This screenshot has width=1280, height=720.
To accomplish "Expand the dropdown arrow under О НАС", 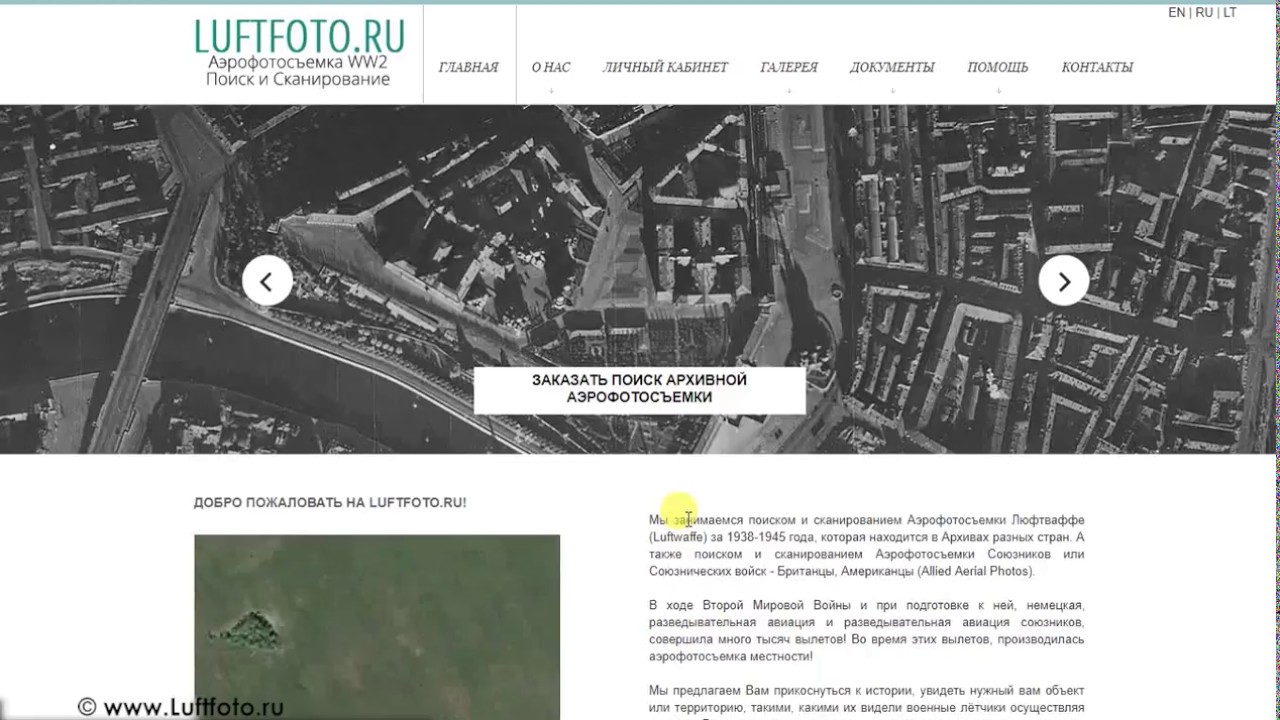I will [x=551, y=91].
